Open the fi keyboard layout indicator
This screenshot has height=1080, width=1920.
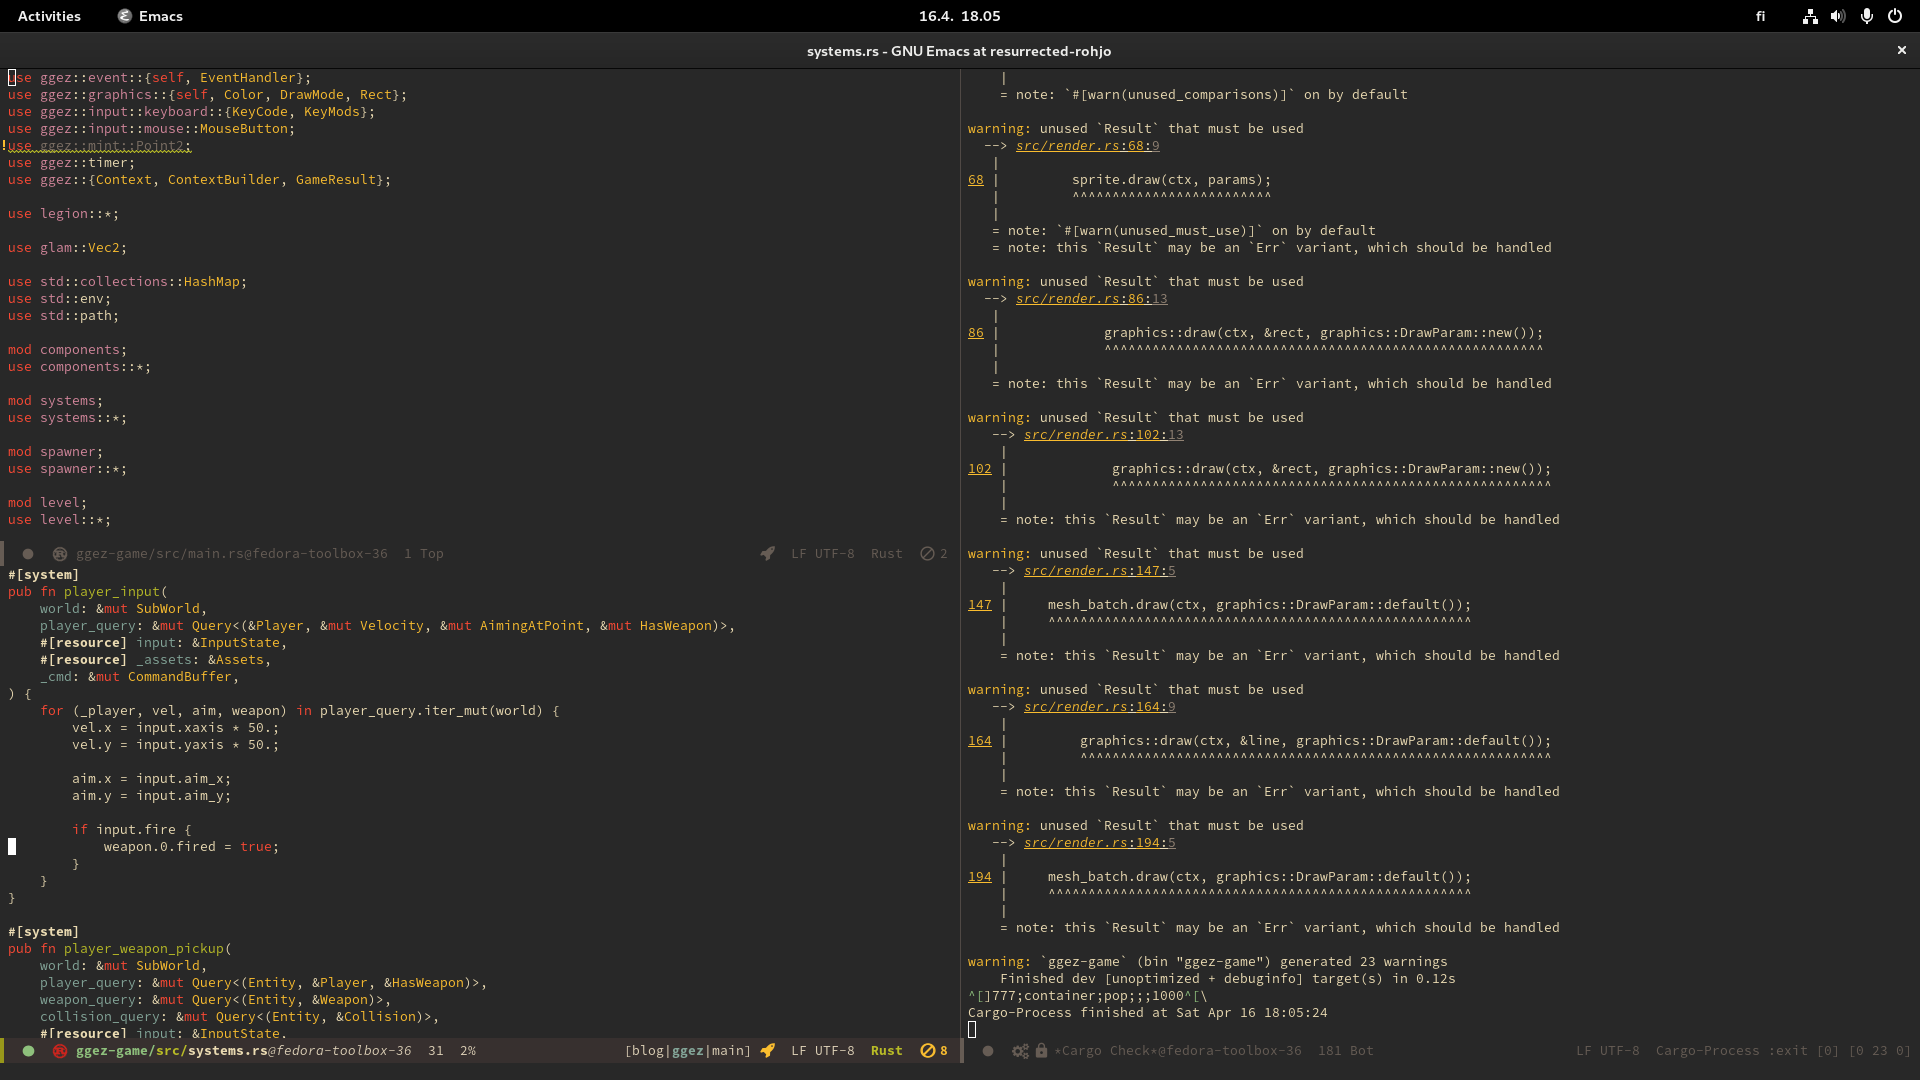1760,16
